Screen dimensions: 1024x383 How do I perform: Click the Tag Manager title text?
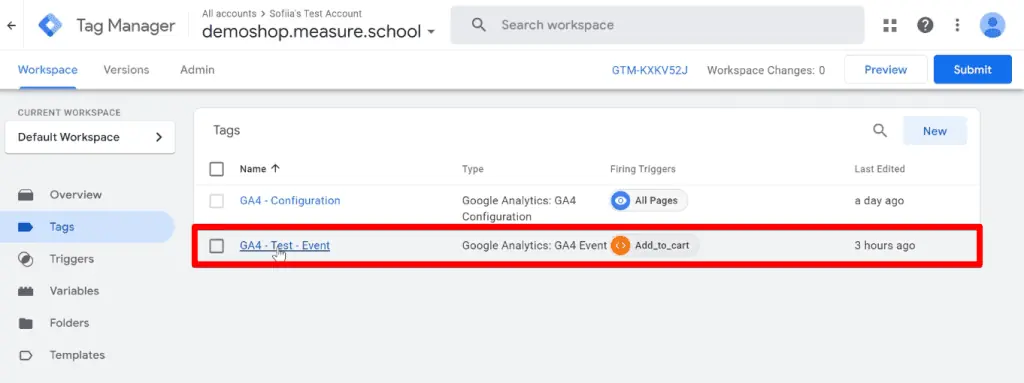(125, 25)
